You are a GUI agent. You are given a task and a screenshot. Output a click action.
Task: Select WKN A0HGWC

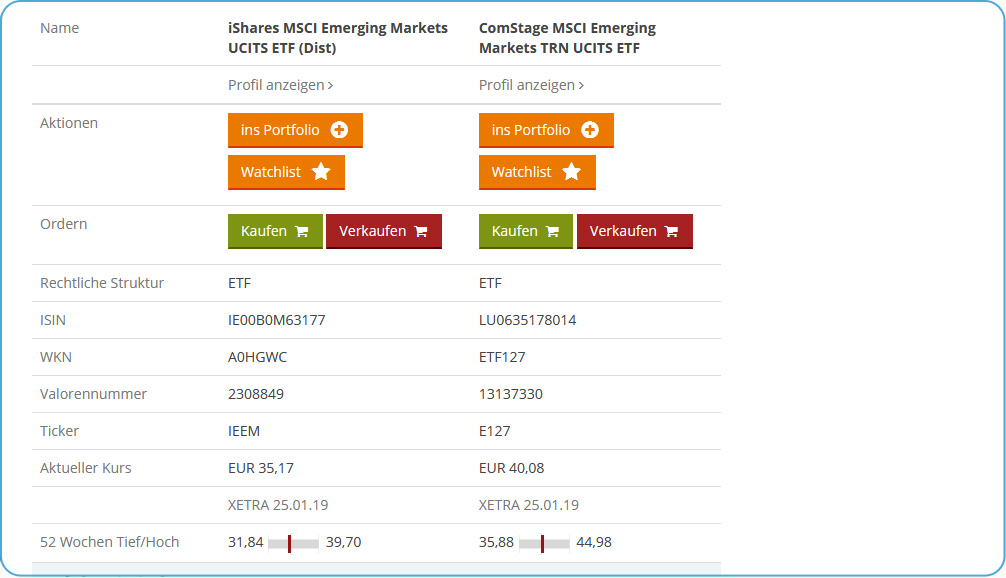[x=257, y=357]
